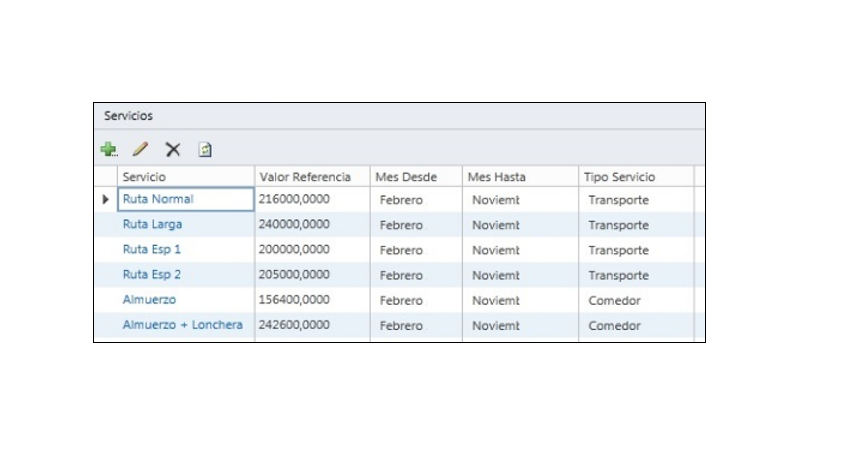Click Mes Hasta cell of Ruta Larga row
This screenshot has height=471, width=855.
point(520,224)
